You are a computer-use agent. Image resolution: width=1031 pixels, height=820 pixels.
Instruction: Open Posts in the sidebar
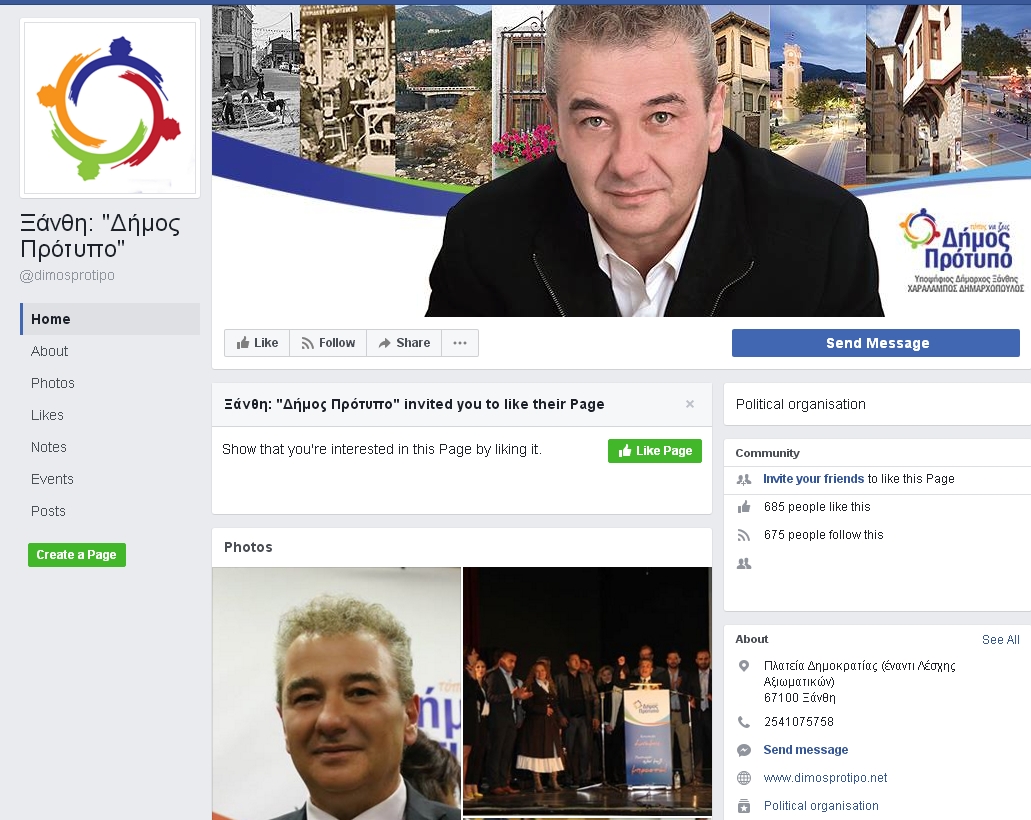[48, 511]
